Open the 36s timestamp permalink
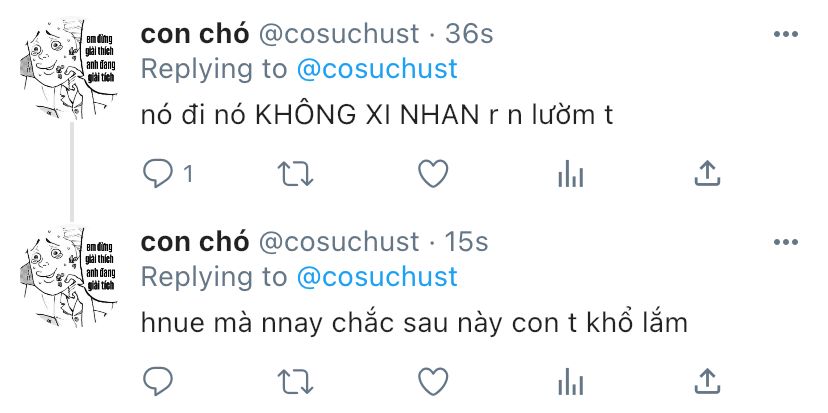Screen dimensions: 828x413 coord(469,34)
